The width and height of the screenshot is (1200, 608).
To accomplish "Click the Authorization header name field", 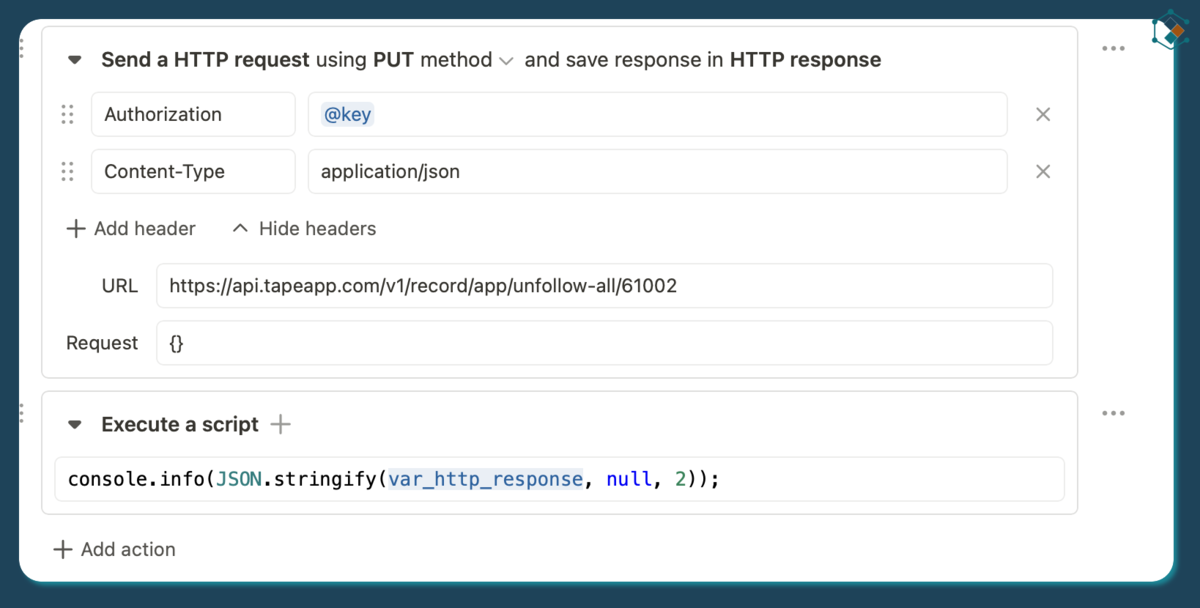I will tap(193, 114).
